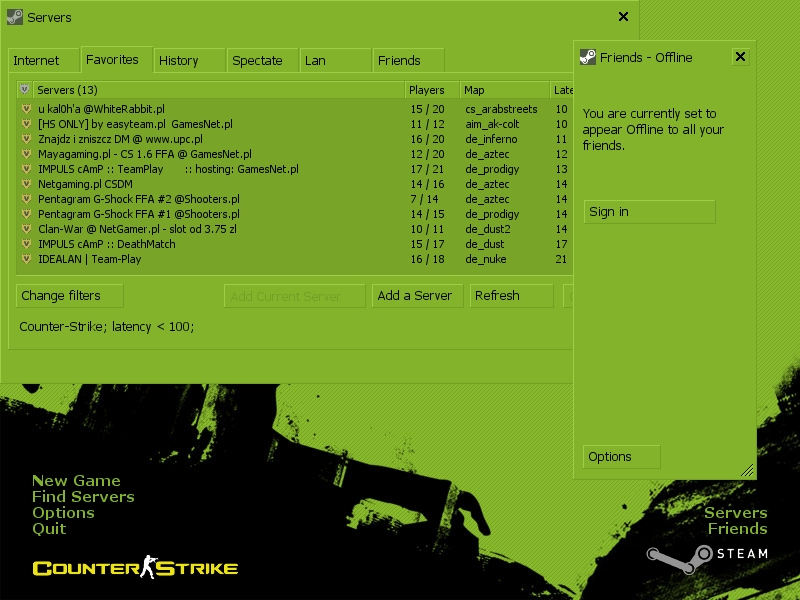800x600 pixels.
Task: Close the Friends - Offline window
Action: coord(740,57)
